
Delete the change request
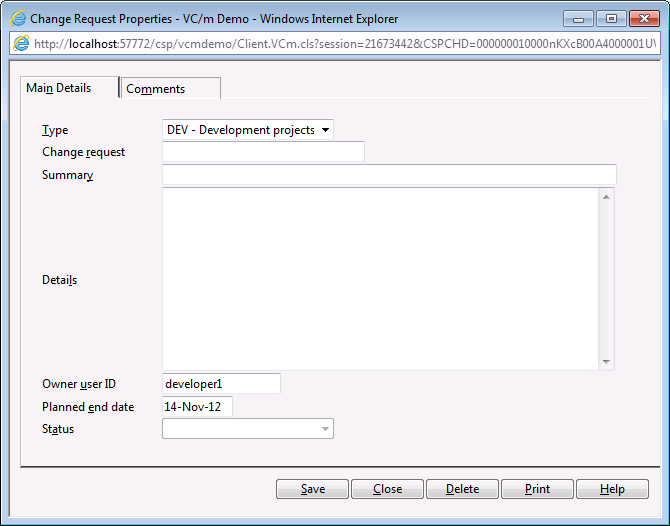[x=462, y=489]
